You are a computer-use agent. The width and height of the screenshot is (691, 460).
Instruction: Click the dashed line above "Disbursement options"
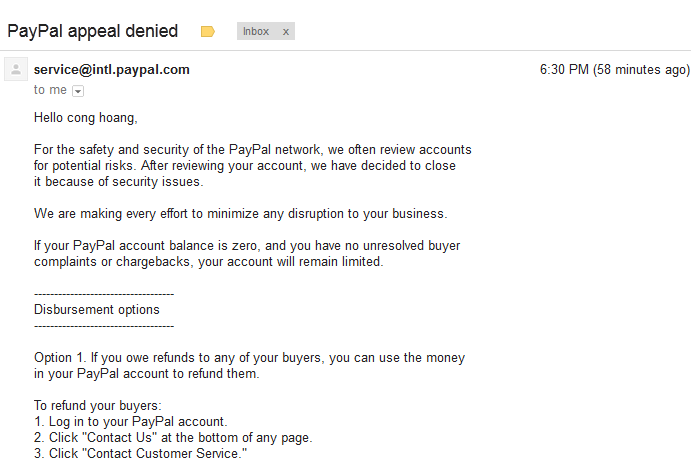pyautogui.click(x=104, y=294)
